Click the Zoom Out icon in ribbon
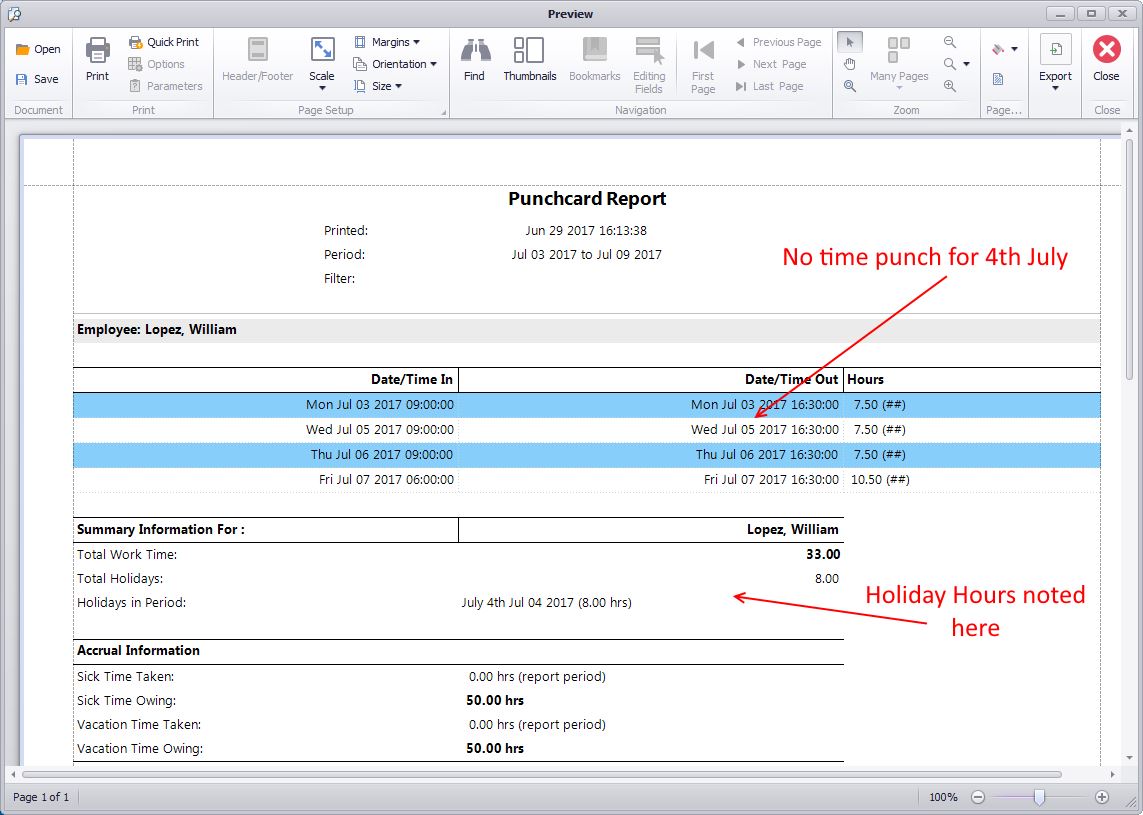Viewport: 1143px width, 815px height. [x=950, y=42]
